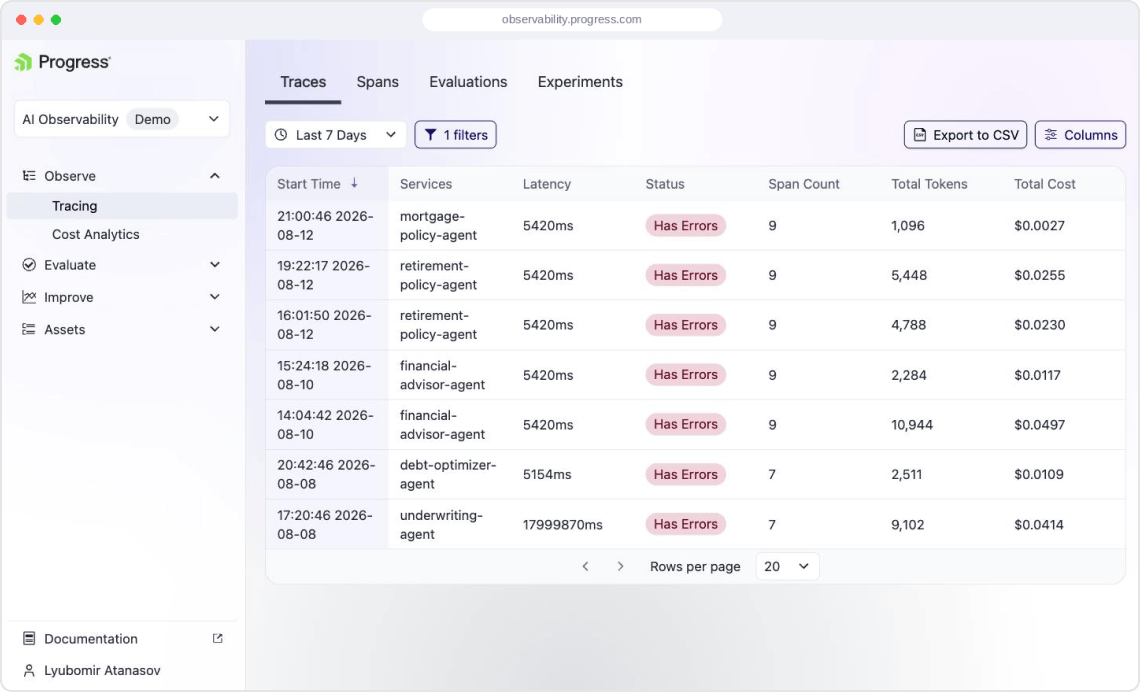
Task: Open Documentation external link icon
Action: point(217,638)
